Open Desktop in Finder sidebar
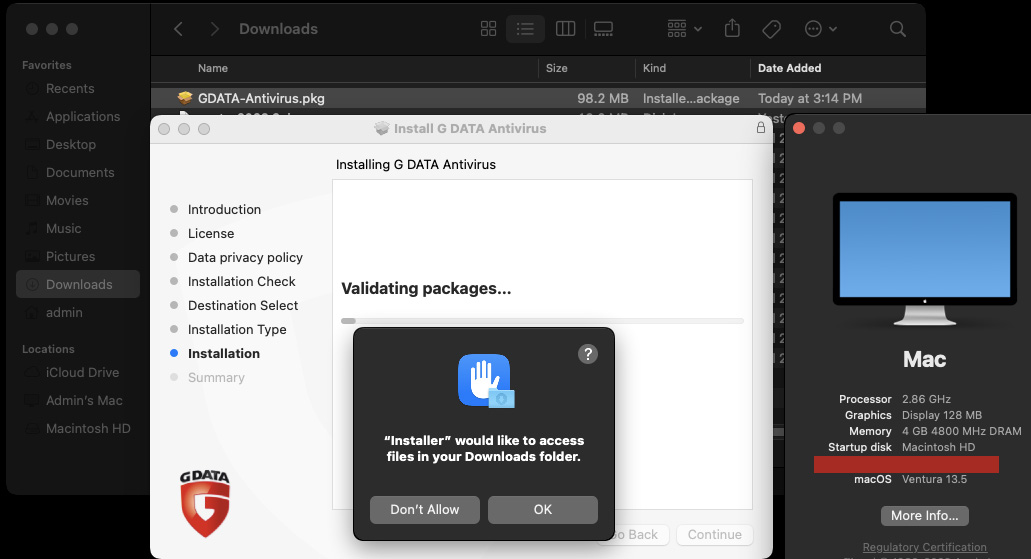This screenshot has width=1031, height=559. coord(70,144)
